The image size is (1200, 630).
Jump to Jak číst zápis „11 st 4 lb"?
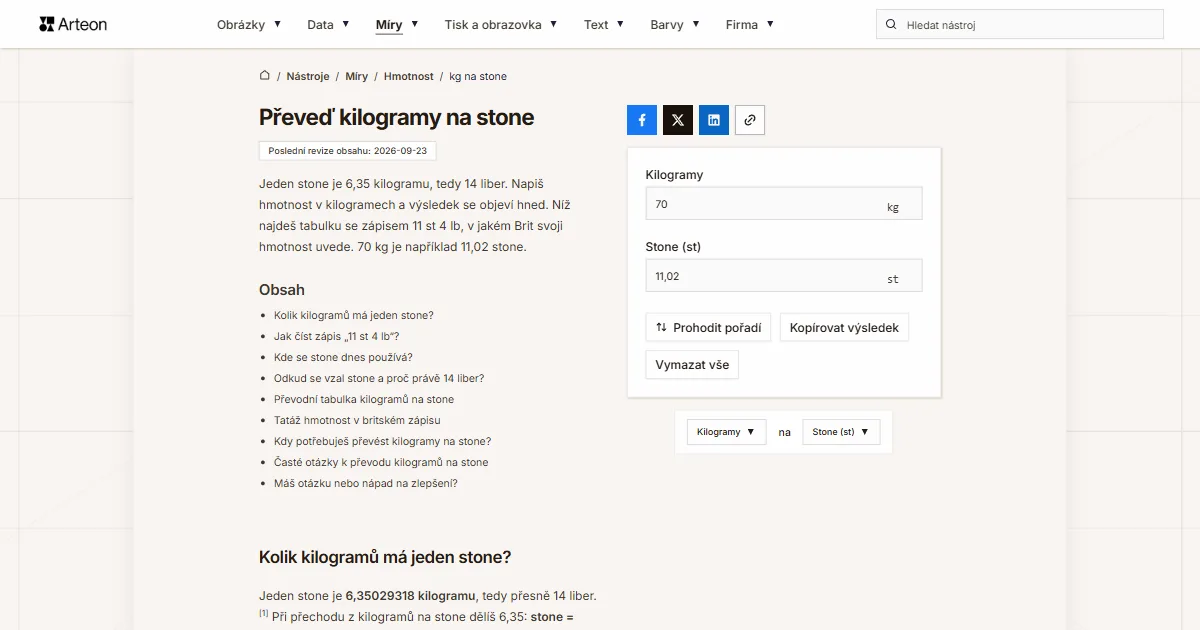[x=337, y=336]
